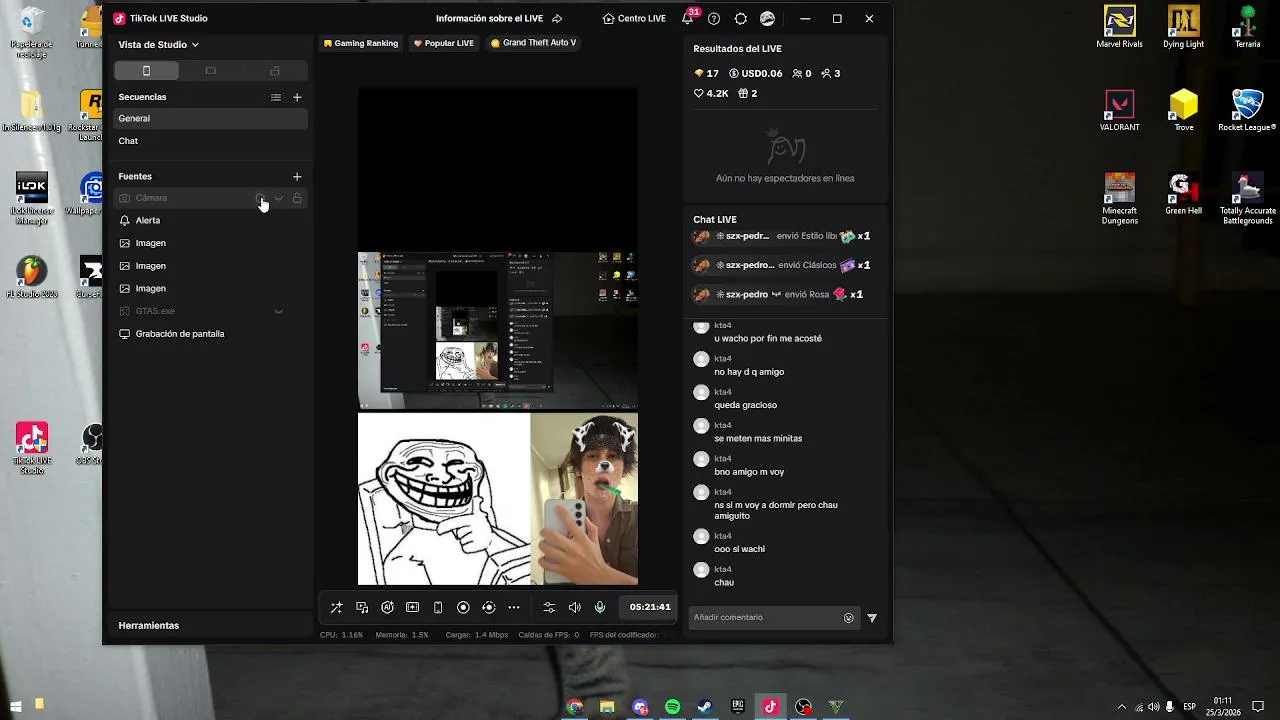Open the emoji picker in comment box
Screen dimensions: 1280x720
(849, 618)
